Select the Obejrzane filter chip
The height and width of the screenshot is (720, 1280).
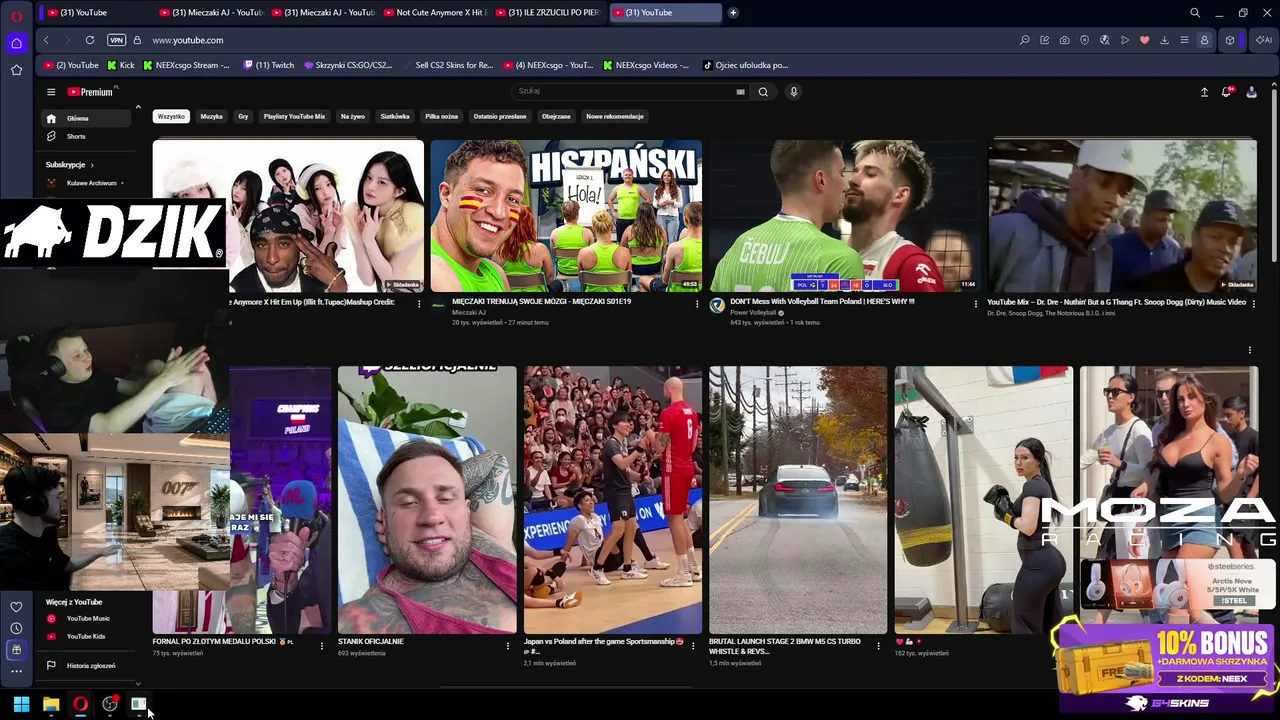[556, 117]
